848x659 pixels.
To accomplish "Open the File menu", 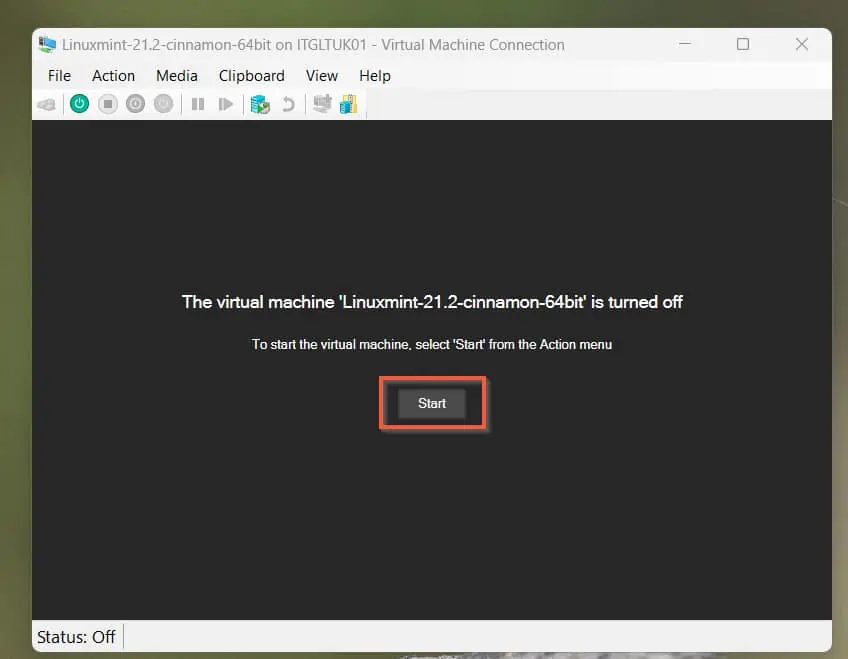I will click(x=59, y=76).
